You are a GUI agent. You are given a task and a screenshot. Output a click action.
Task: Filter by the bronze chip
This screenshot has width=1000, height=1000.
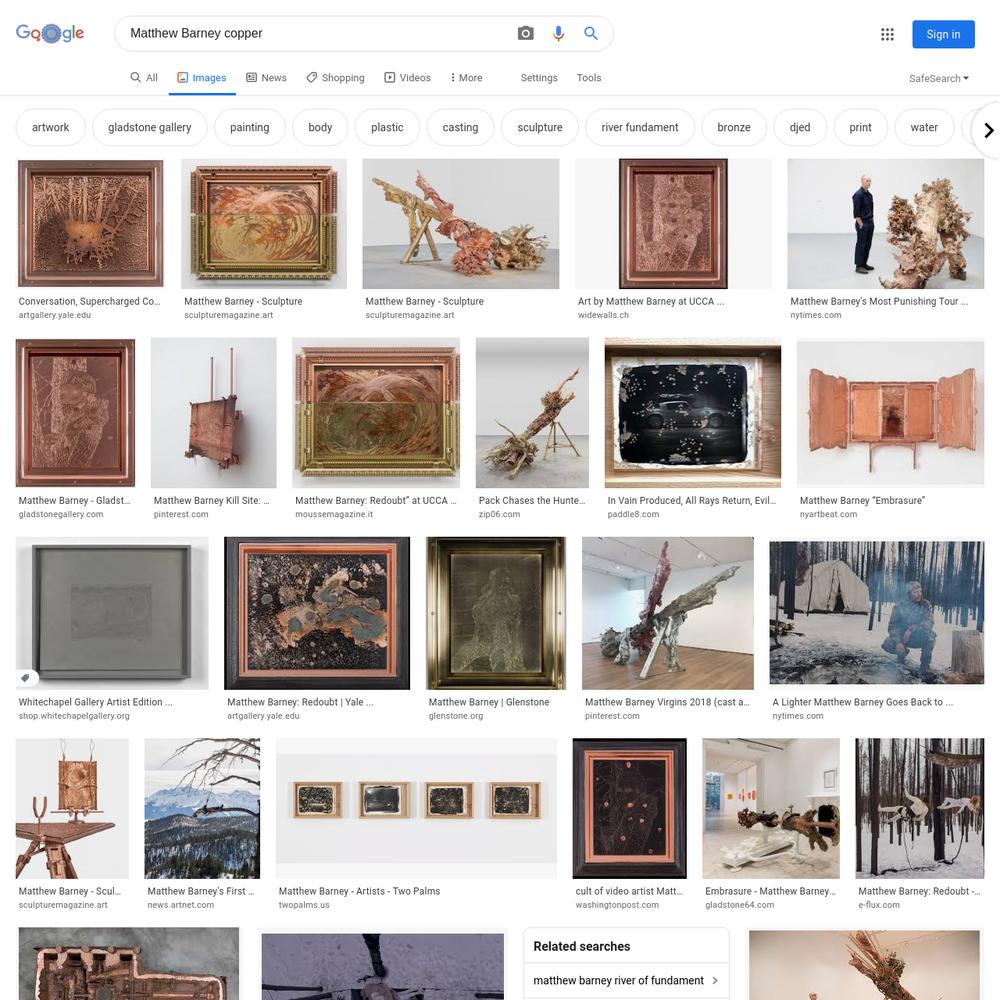click(x=733, y=128)
